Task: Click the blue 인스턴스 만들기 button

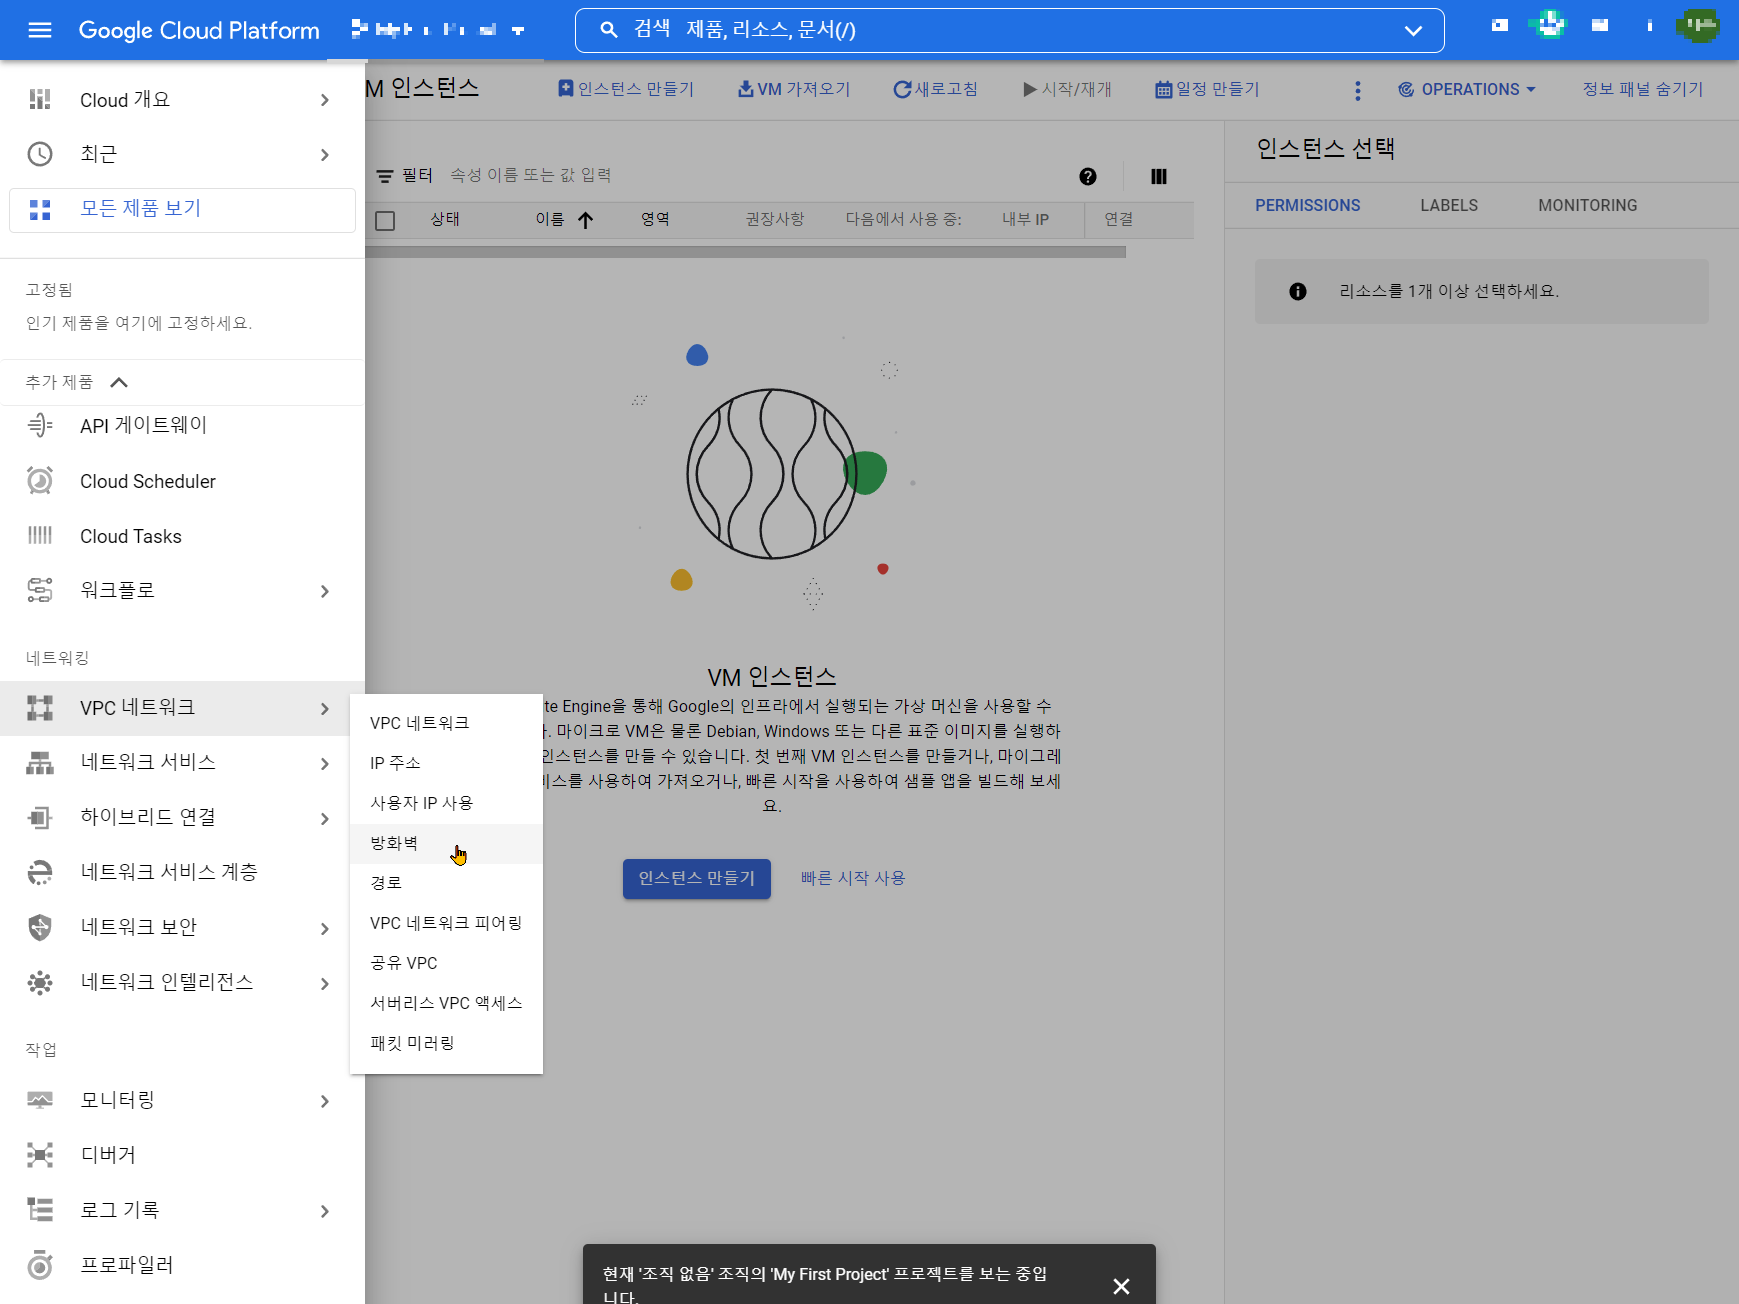Action: (x=697, y=878)
